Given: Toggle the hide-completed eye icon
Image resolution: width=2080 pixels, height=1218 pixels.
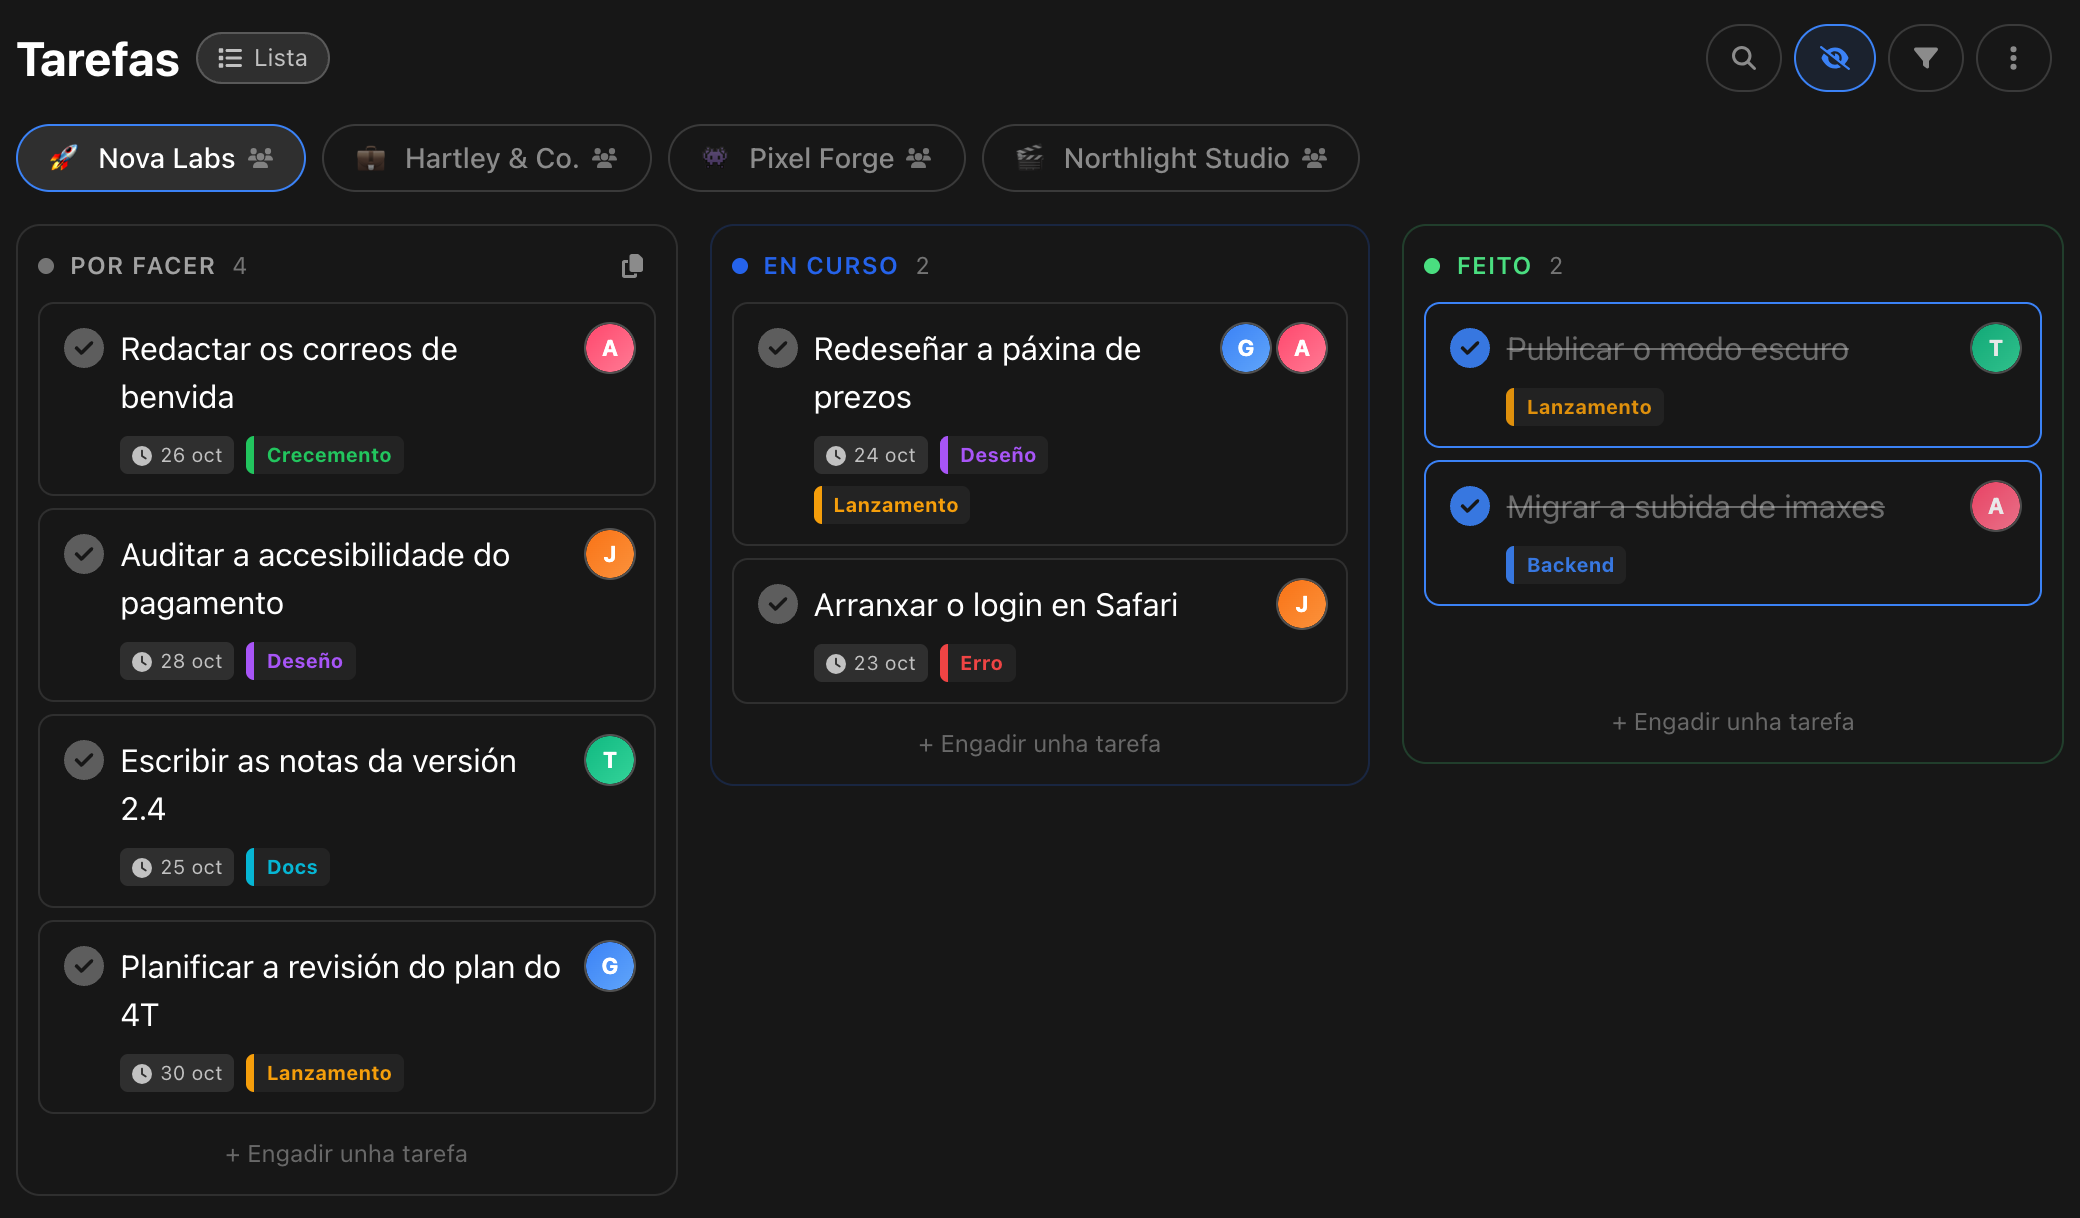Looking at the screenshot, I should point(1834,58).
